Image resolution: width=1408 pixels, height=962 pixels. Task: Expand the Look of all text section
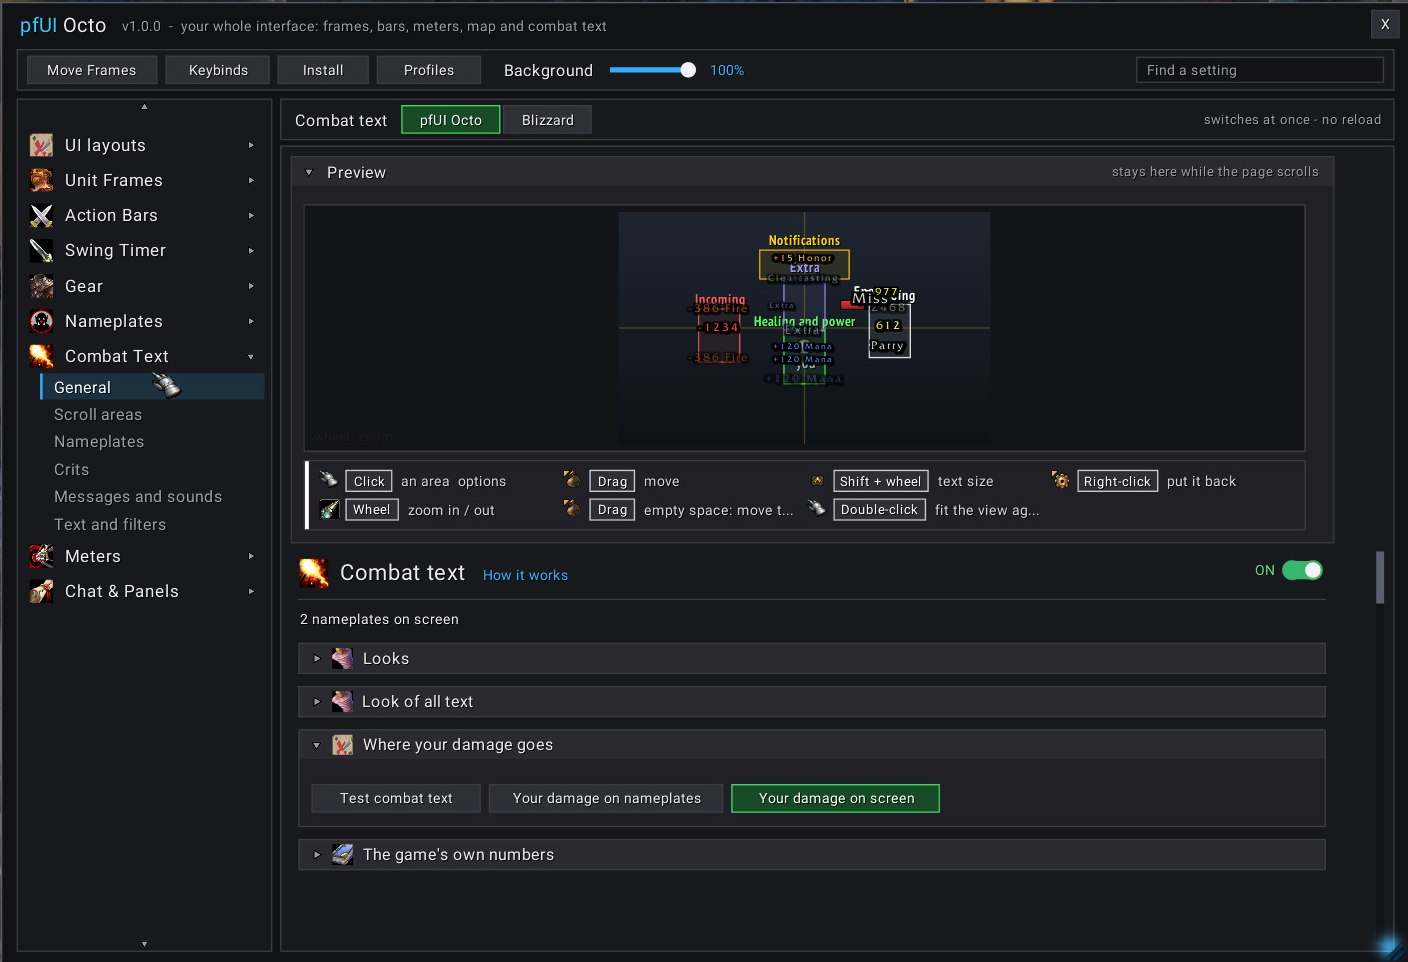[317, 701]
